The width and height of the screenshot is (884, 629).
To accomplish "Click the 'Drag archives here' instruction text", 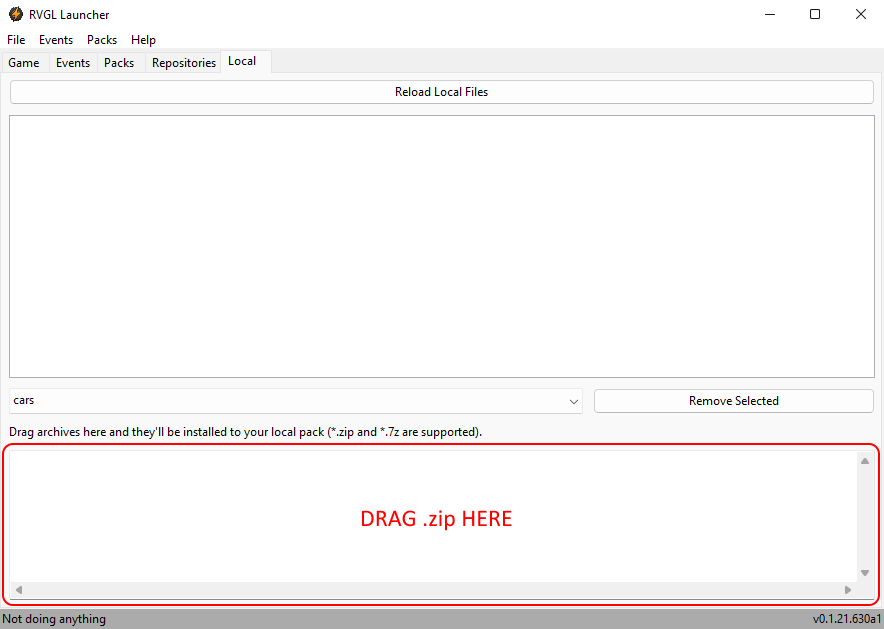I will pyautogui.click(x=245, y=432).
